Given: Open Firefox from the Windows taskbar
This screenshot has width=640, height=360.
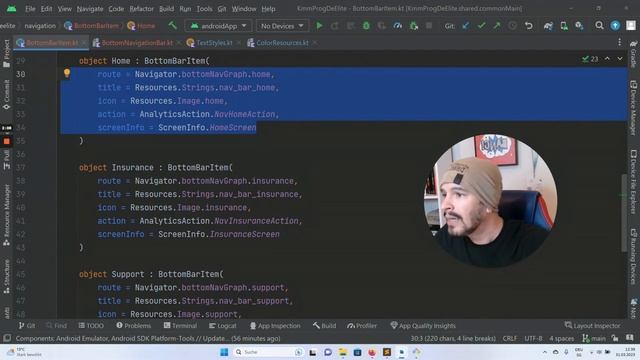Looking at the screenshot, I should pyautogui.click(x=372, y=352).
